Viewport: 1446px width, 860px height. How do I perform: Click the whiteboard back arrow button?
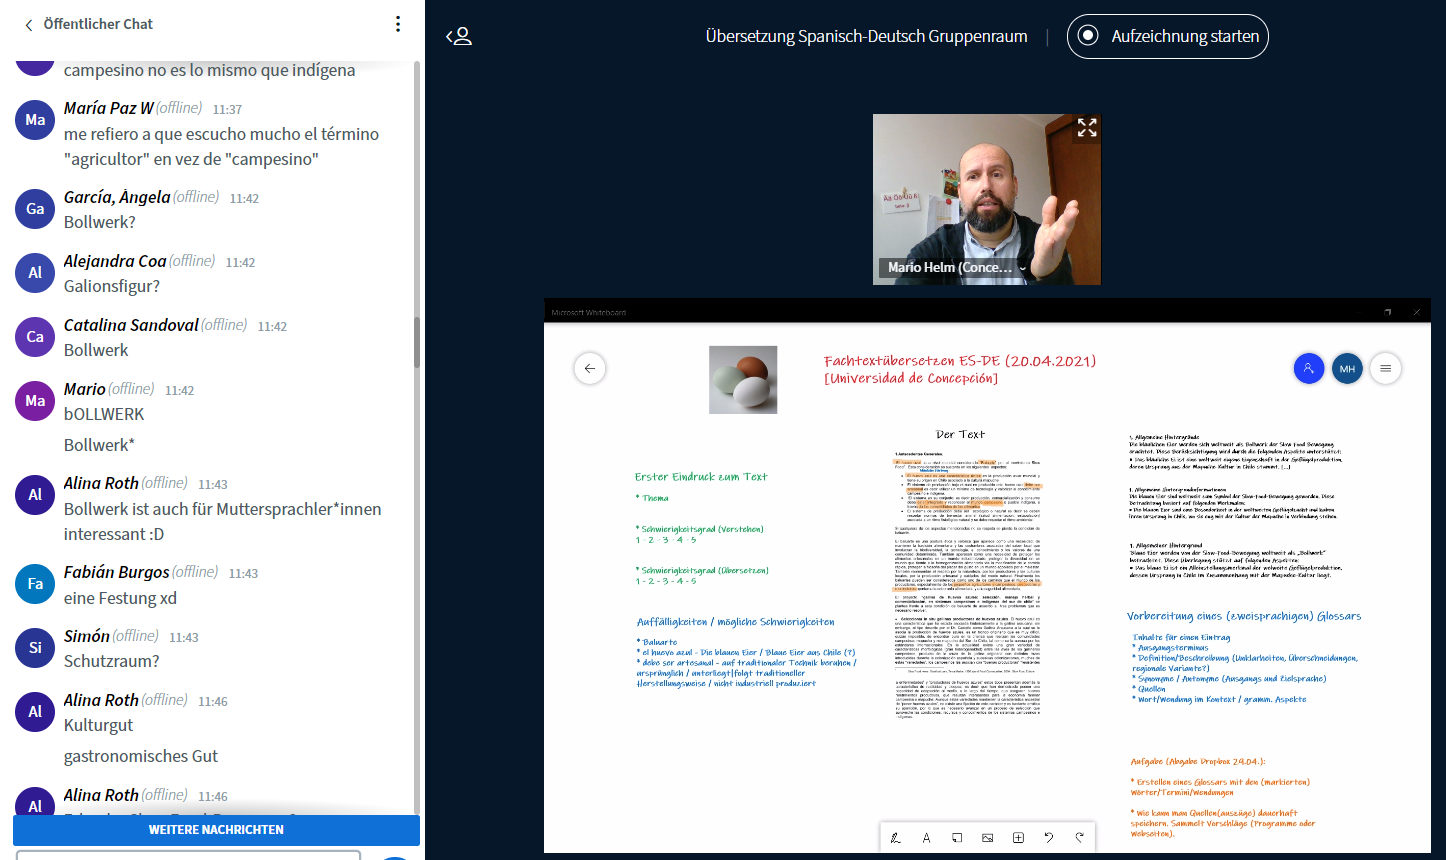[590, 368]
